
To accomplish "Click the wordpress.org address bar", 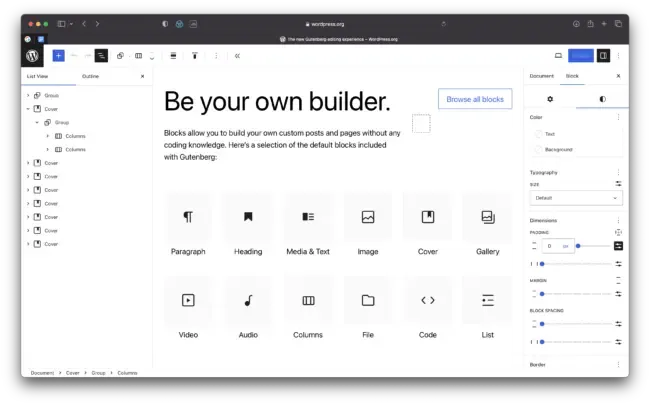I will pyautogui.click(x=325, y=24).
